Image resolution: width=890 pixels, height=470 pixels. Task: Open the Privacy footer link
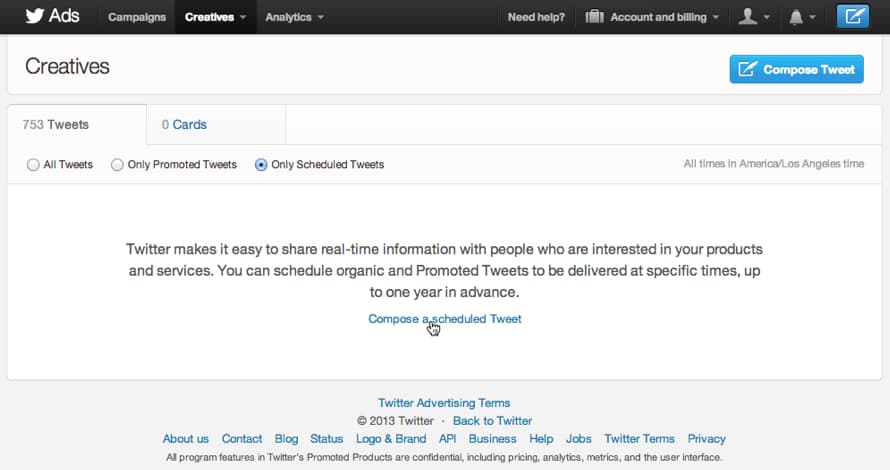point(706,439)
